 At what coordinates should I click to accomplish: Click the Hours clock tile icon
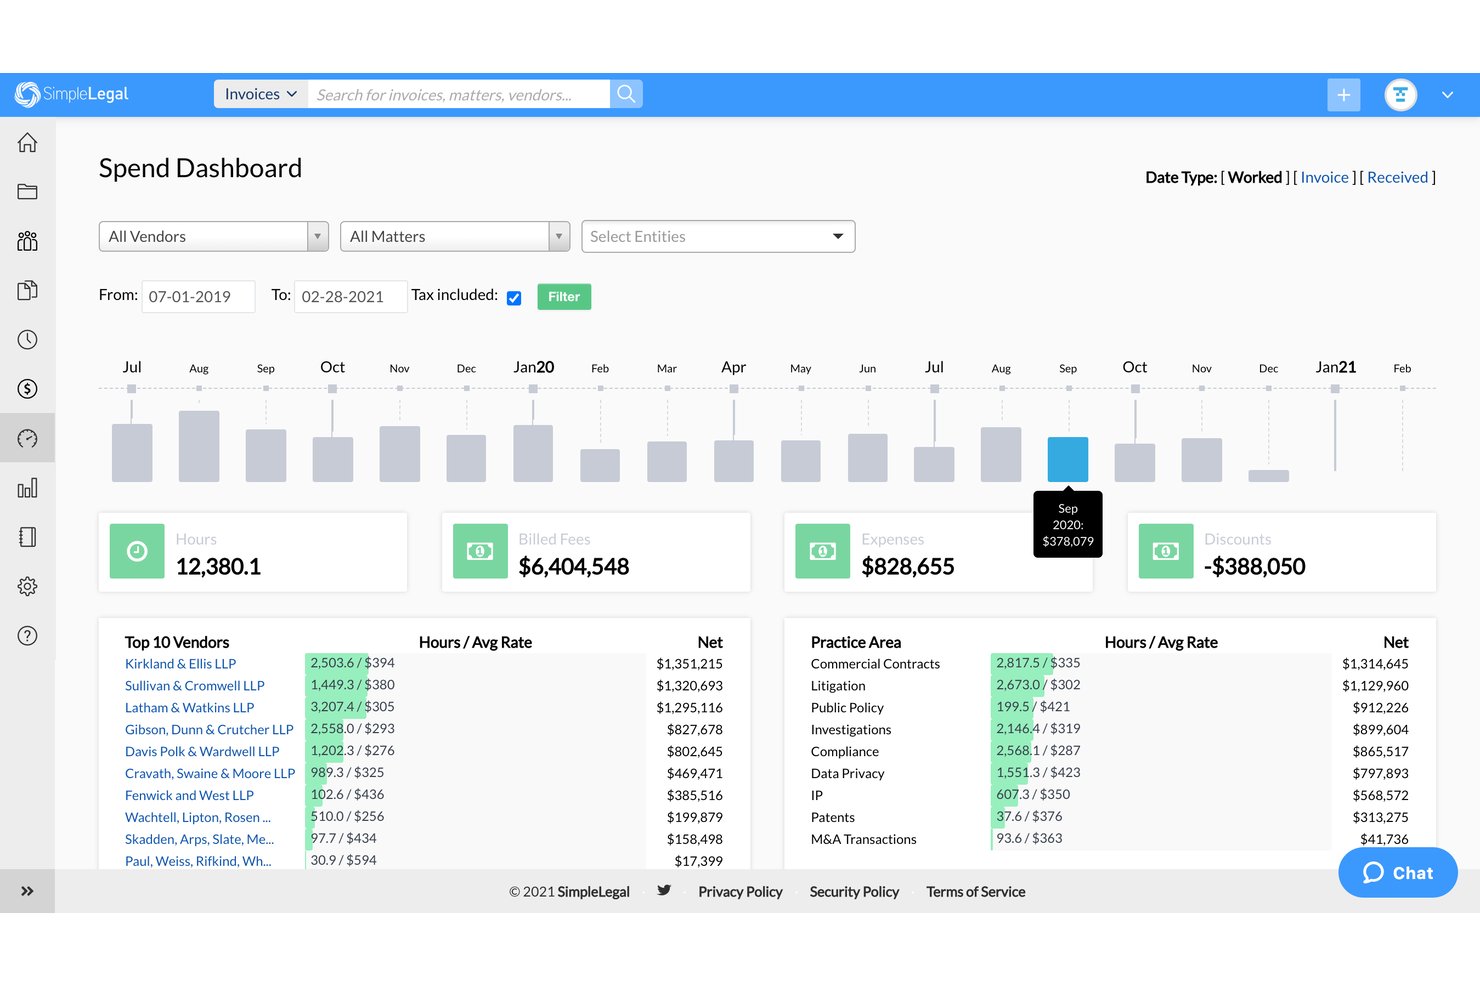pyautogui.click(x=137, y=551)
